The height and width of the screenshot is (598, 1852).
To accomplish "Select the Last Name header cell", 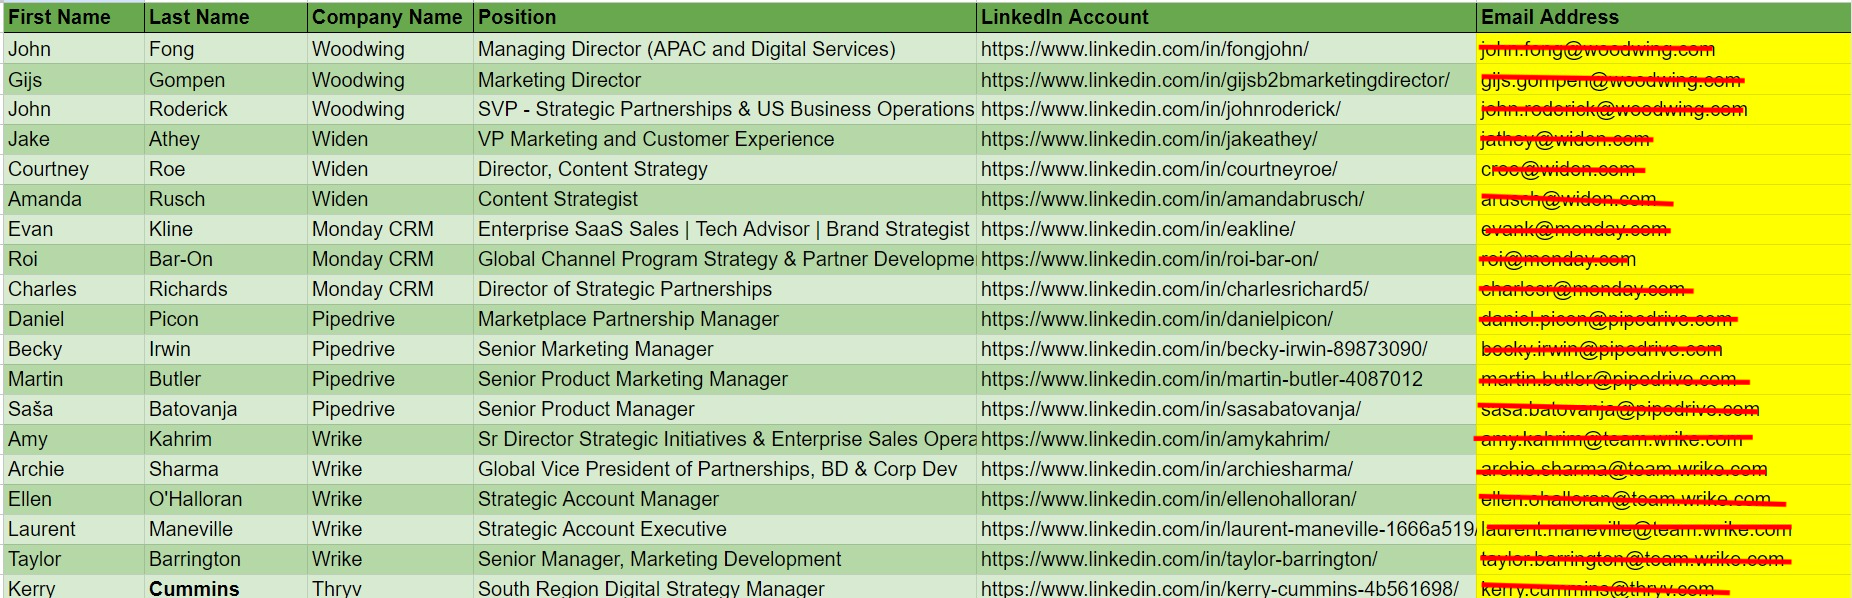I will click(199, 17).
